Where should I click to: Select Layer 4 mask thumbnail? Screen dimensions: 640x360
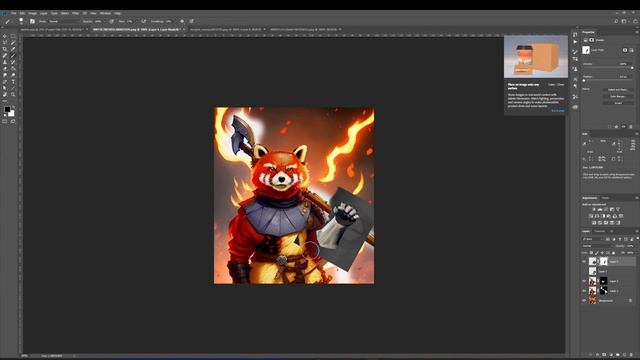604,261
